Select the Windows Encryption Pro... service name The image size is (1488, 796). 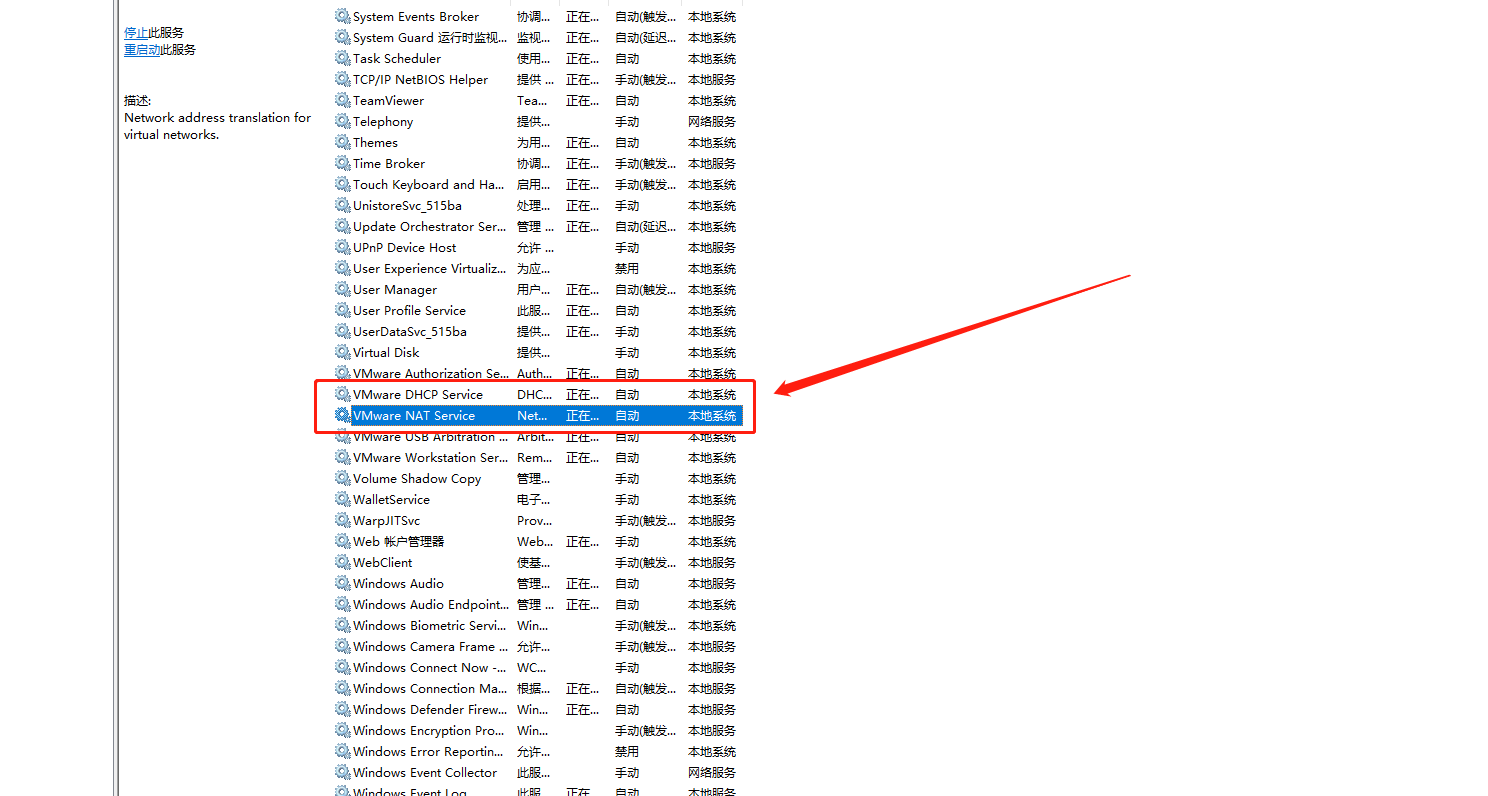[429, 731]
